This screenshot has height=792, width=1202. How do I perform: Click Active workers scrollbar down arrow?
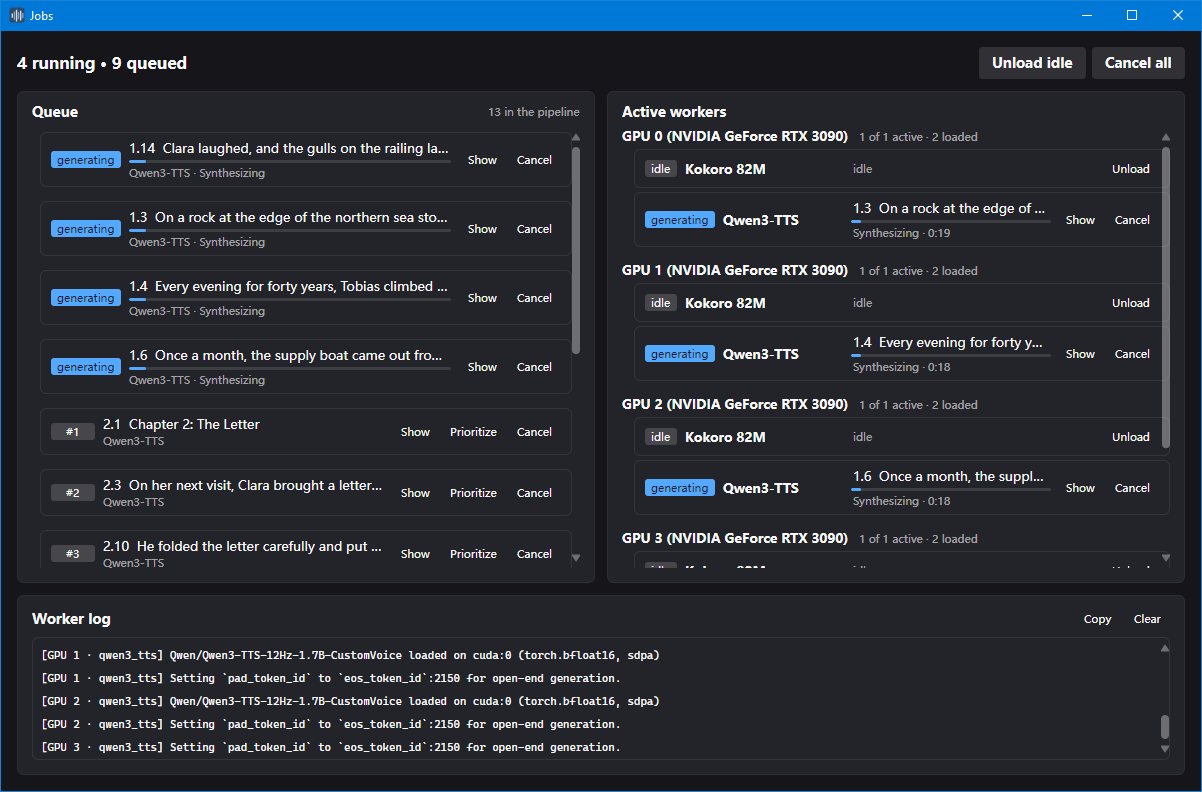tap(1165, 558)
